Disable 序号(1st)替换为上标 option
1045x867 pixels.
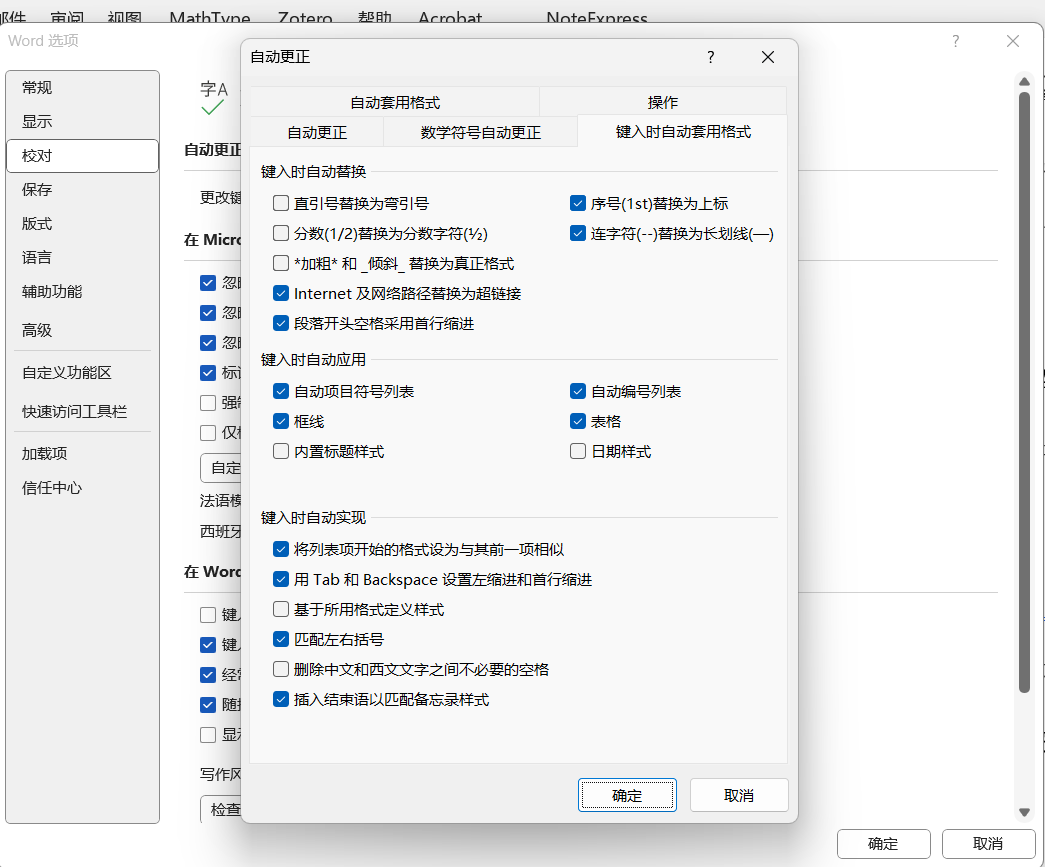578,202
